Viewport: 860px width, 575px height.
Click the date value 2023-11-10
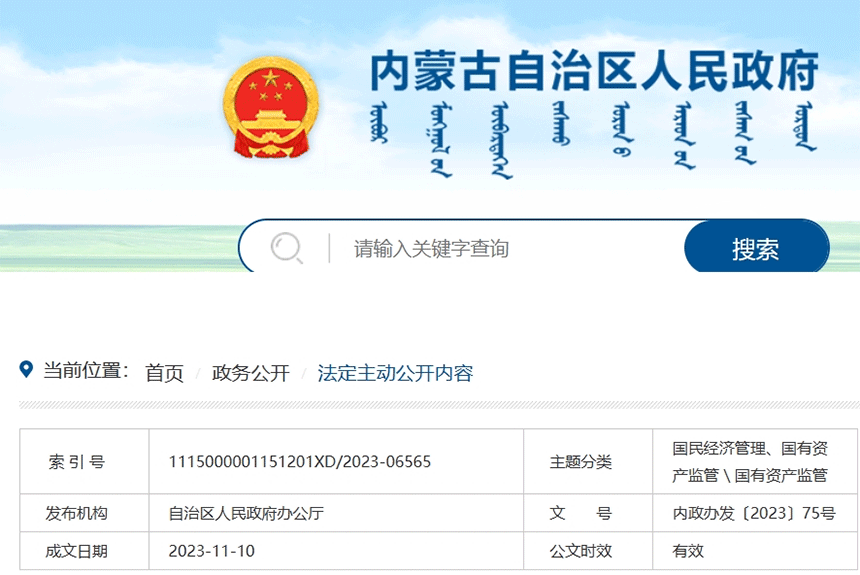[x=211, y=551]
